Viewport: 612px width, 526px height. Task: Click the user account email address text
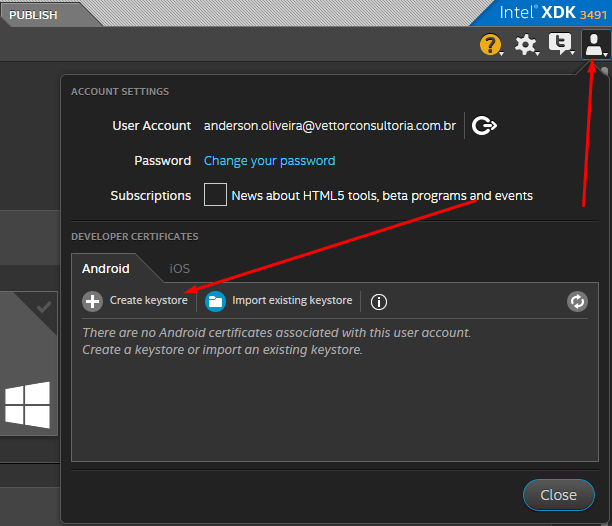[330, 126]
